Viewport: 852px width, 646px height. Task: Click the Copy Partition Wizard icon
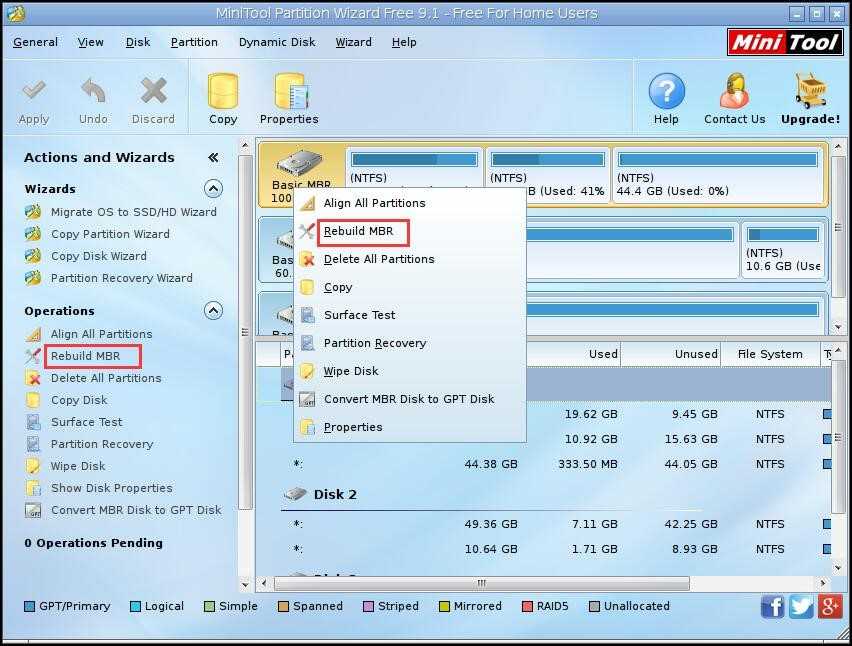point(33,234)
